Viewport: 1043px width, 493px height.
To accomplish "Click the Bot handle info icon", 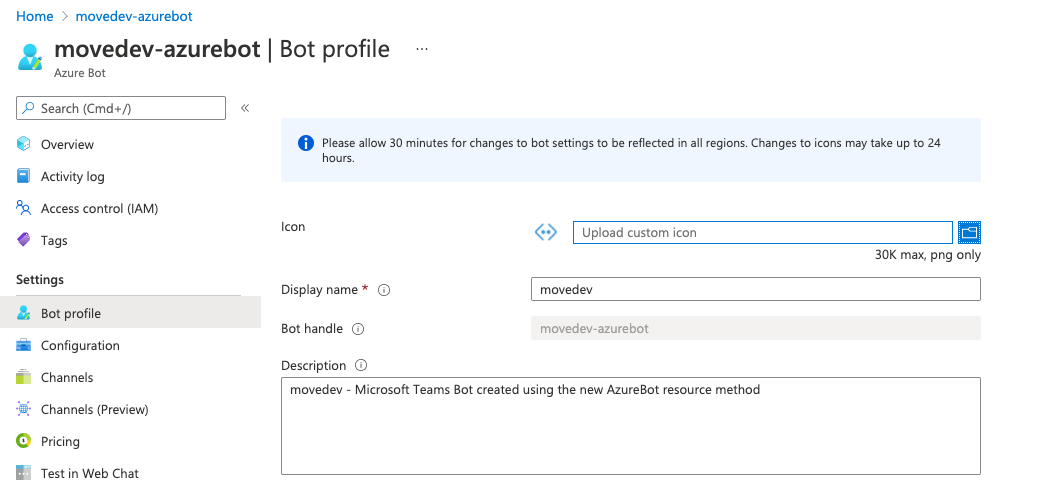I will (358, 329).
